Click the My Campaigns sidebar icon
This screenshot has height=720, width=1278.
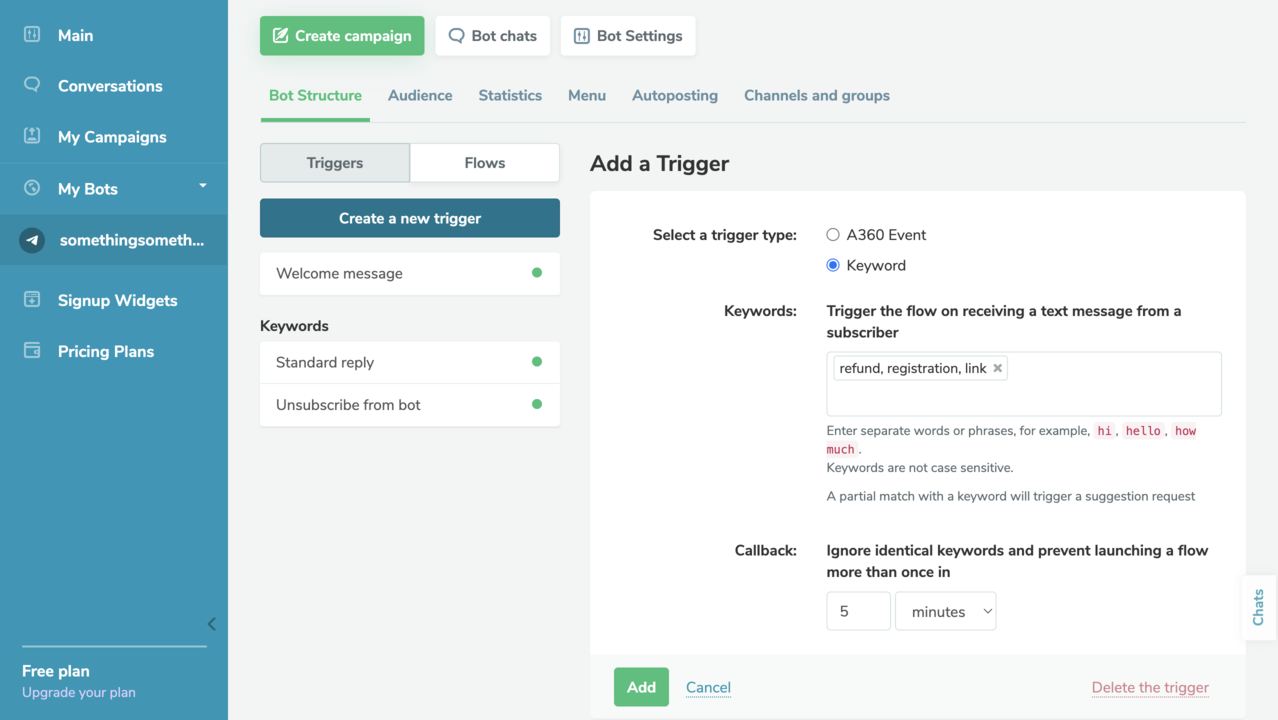[x=32, y=136]
